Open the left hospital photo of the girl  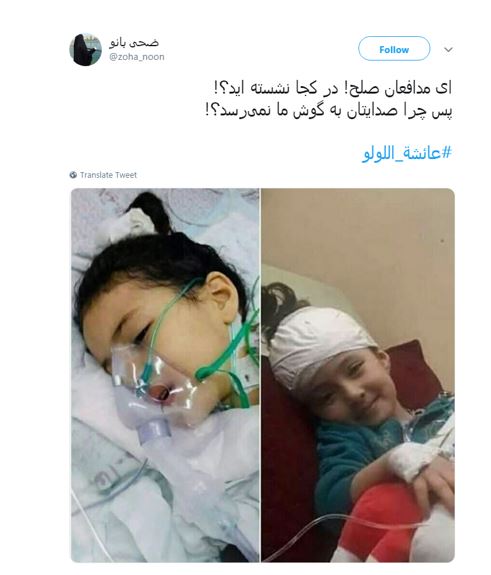[x=165, y=375]
